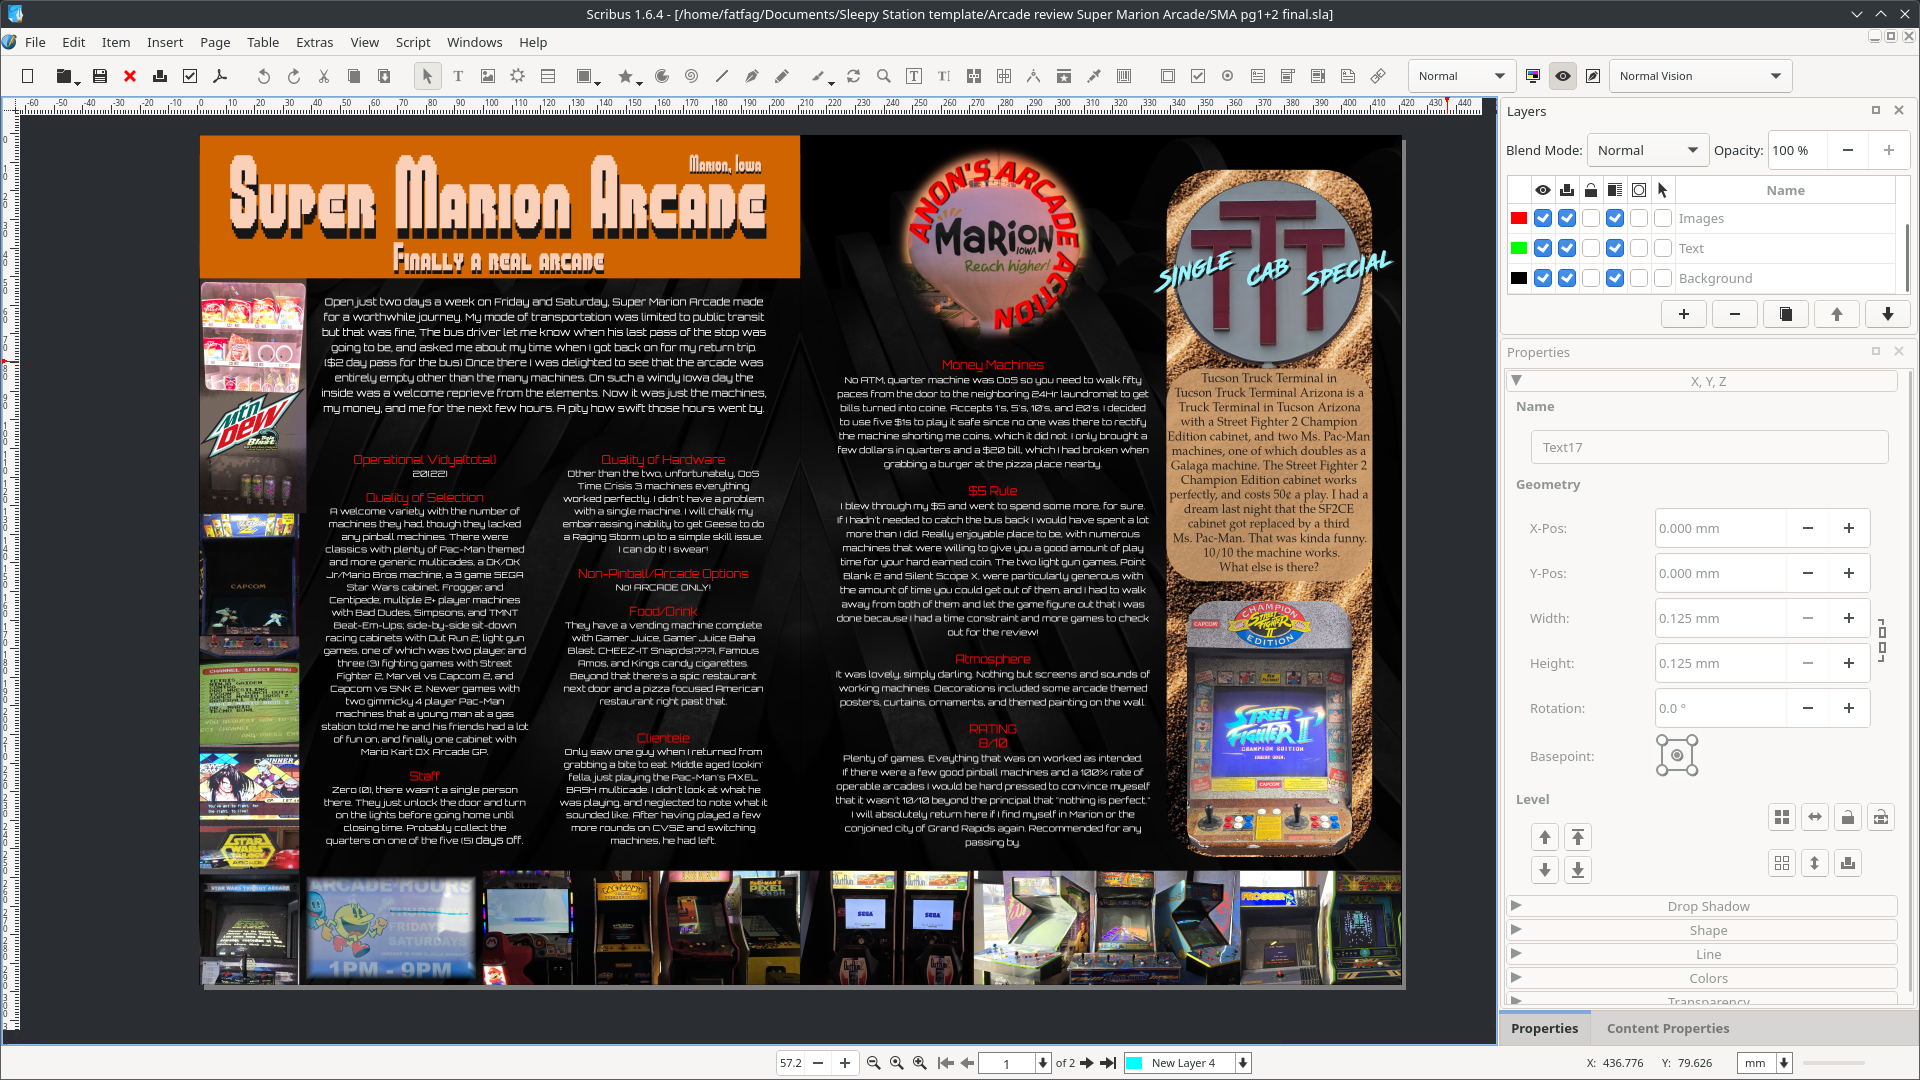The height and width of the screenshot is (1080, 1920).
Task: Select the Freehand Line pencil tool
Action: point(782,76)
